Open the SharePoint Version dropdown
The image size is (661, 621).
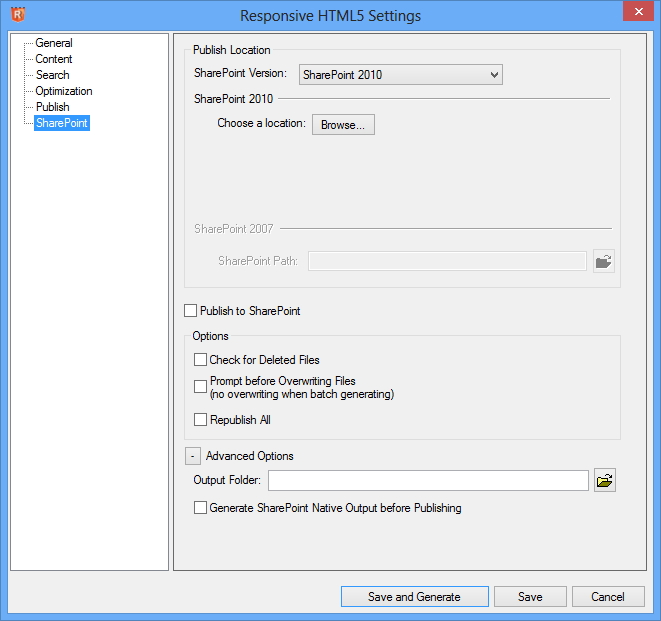(400, 75)
